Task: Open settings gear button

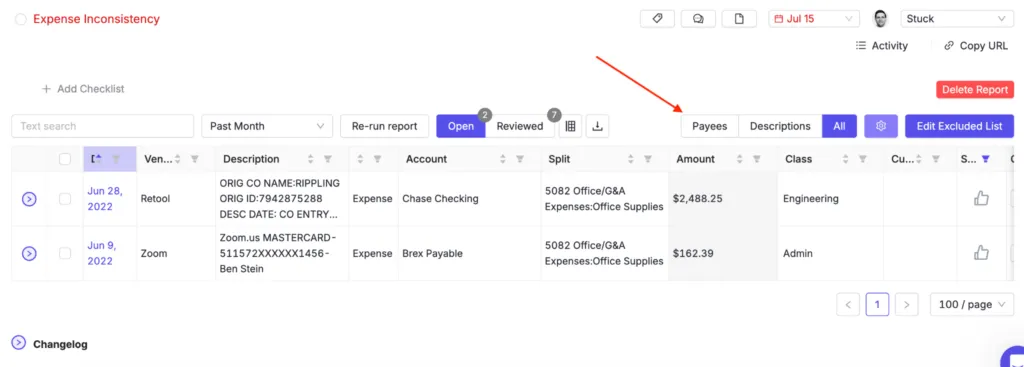Action: pos(881,126)
